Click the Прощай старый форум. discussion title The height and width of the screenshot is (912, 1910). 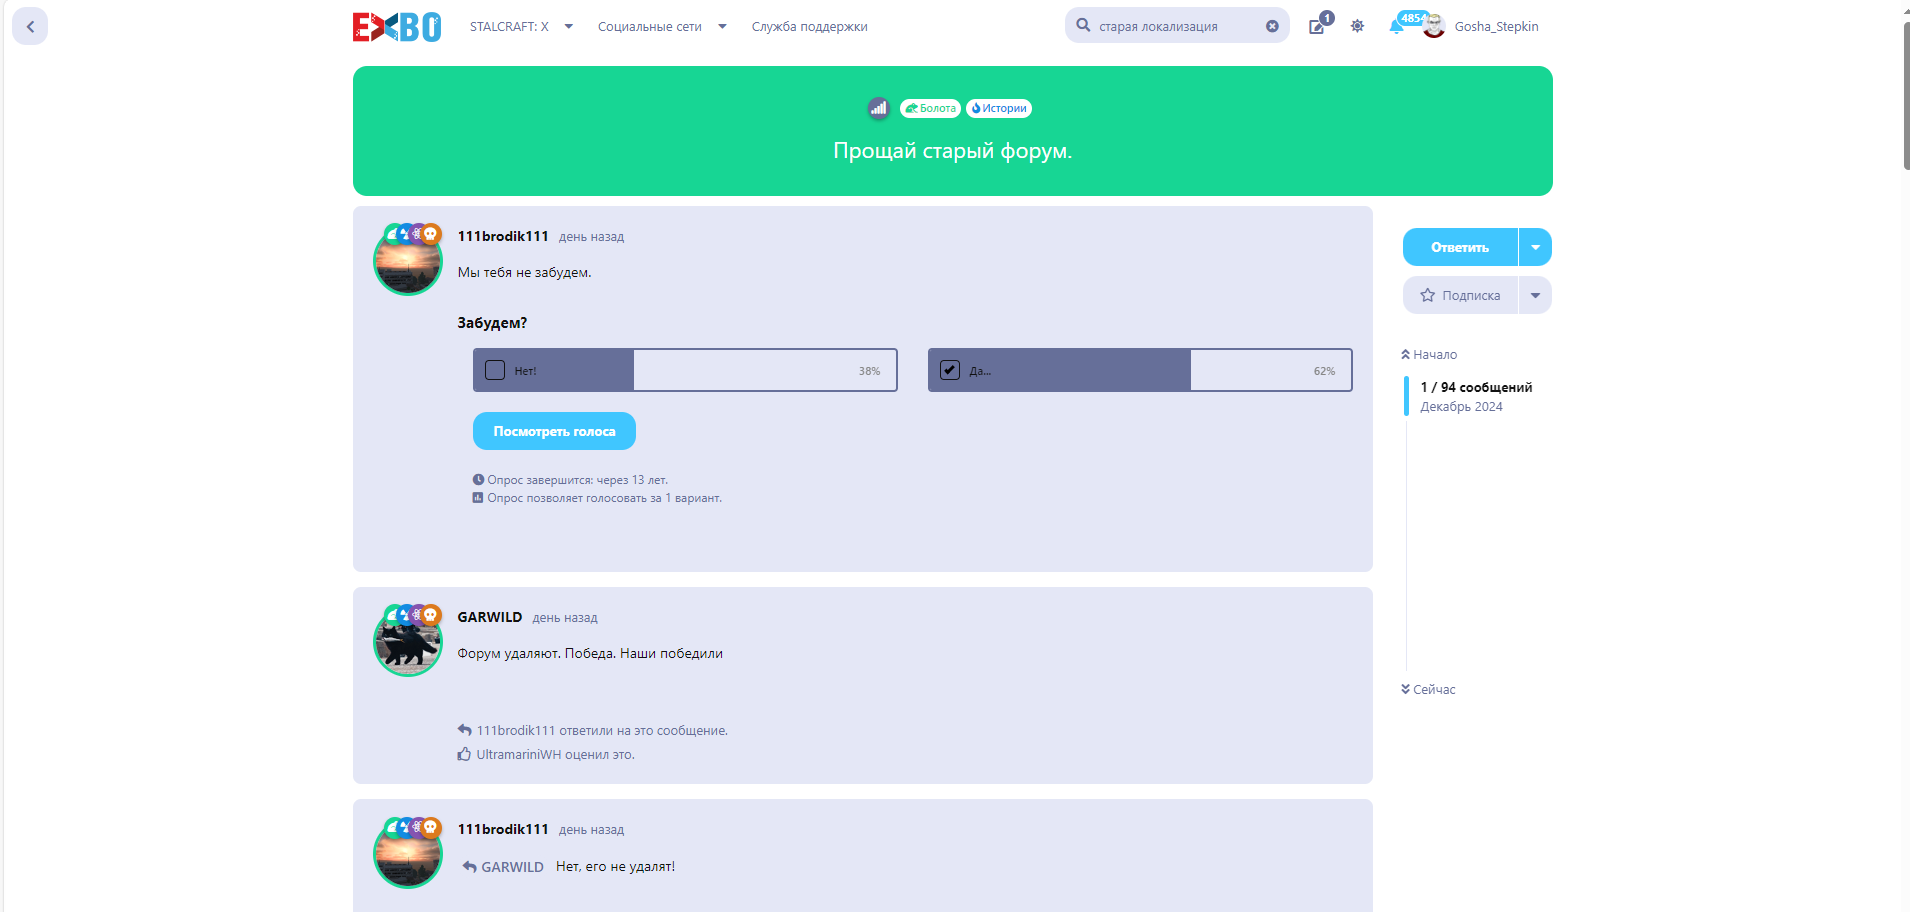coord(952,151)
